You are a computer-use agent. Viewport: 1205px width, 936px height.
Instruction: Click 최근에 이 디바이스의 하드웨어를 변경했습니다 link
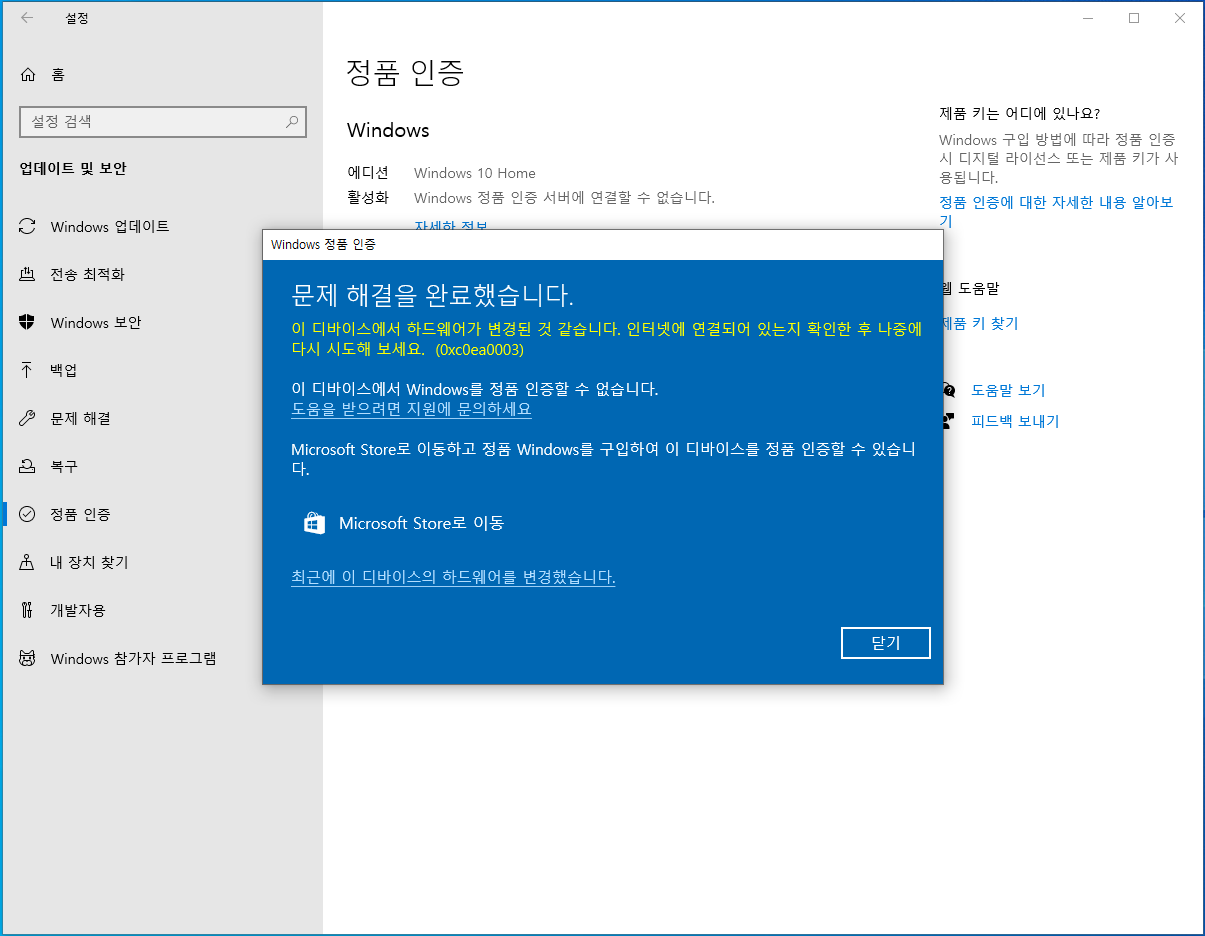point(453,577)
